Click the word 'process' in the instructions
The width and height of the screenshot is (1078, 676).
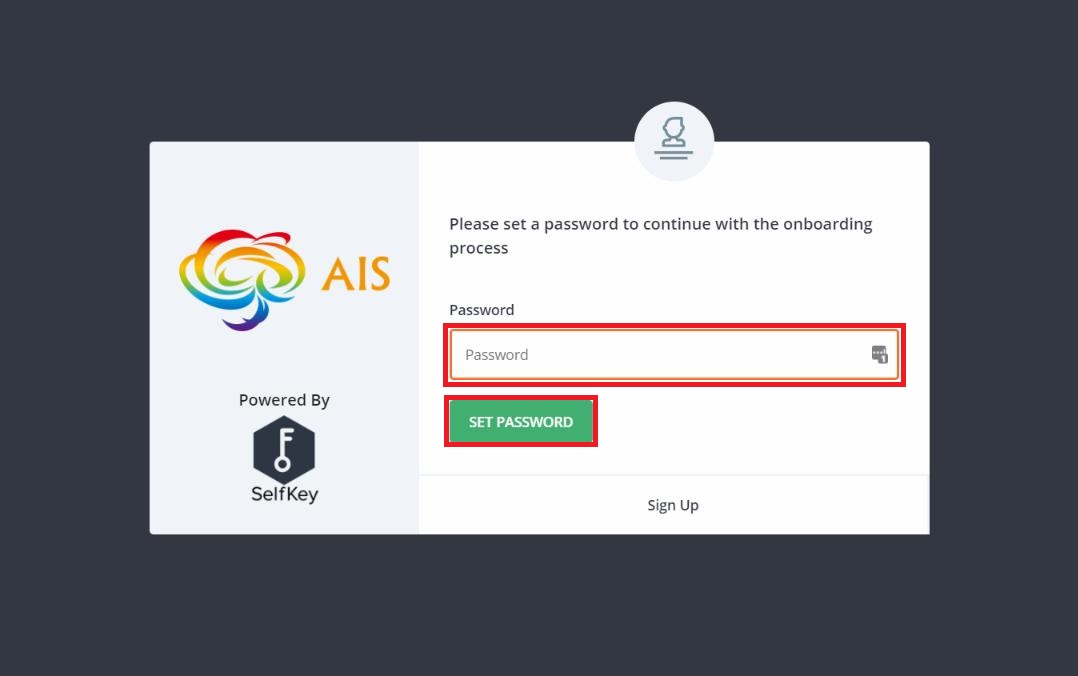(478, 249)
